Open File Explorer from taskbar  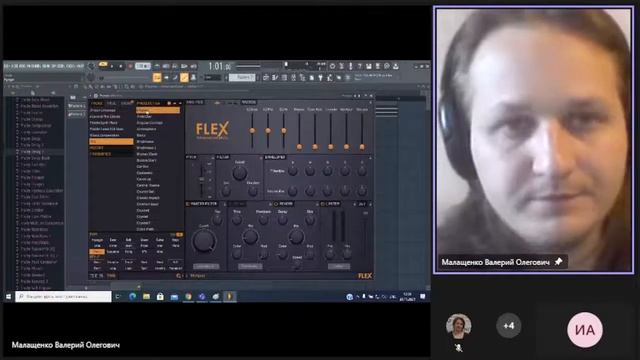click(146, 297)
